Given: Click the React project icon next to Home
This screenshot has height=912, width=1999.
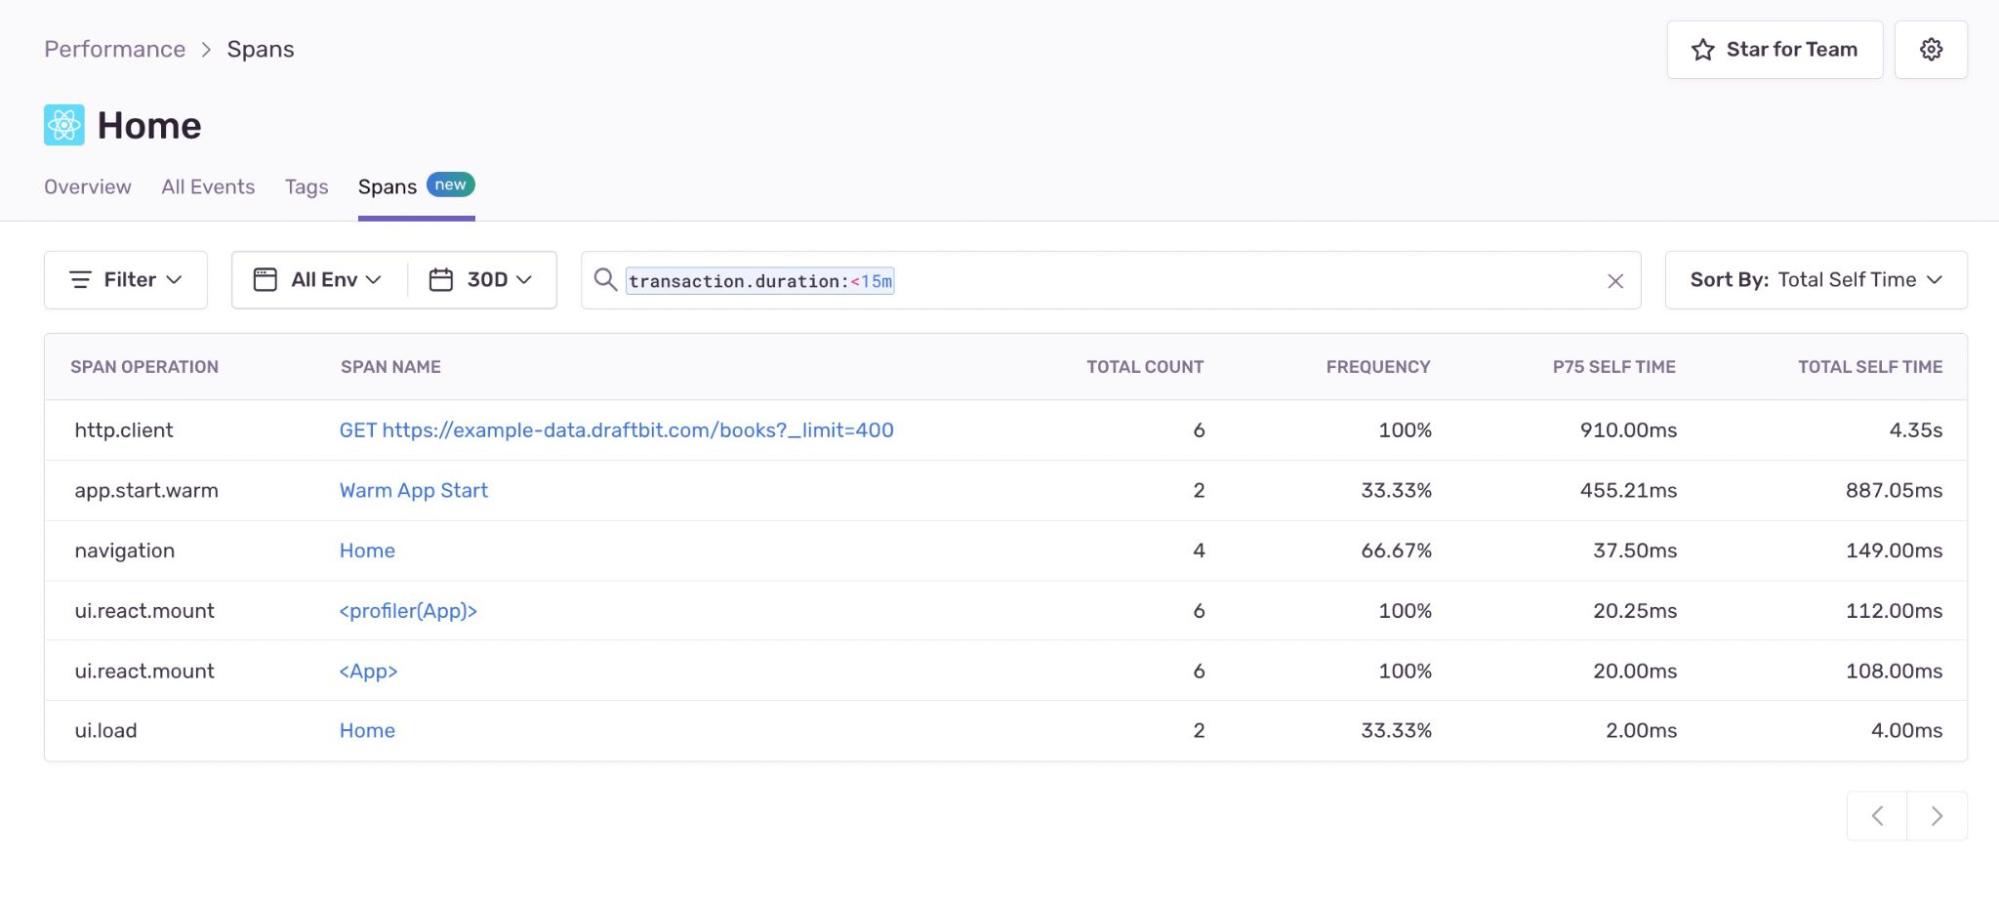Looking at the screenshot, I should (63, 125).
